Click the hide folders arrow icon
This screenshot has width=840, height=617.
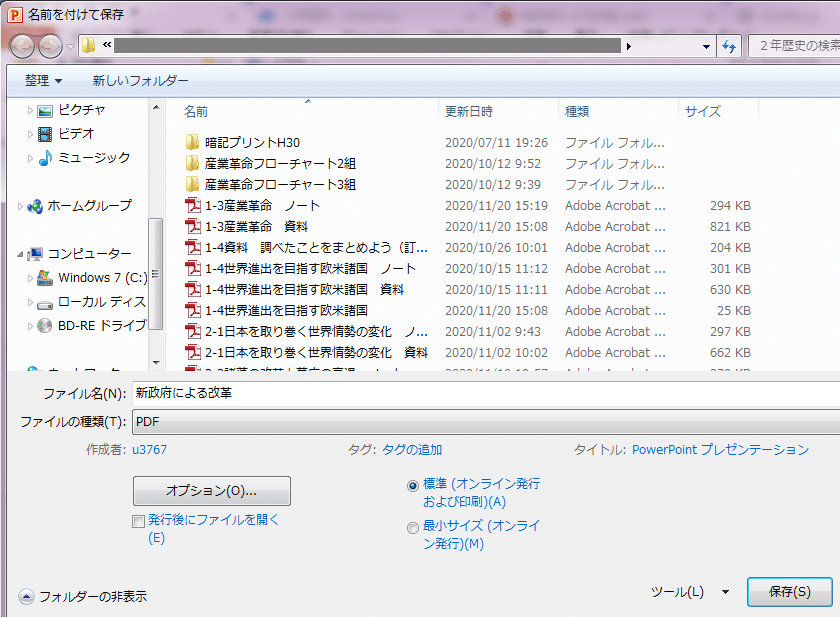tap(26, 596)
